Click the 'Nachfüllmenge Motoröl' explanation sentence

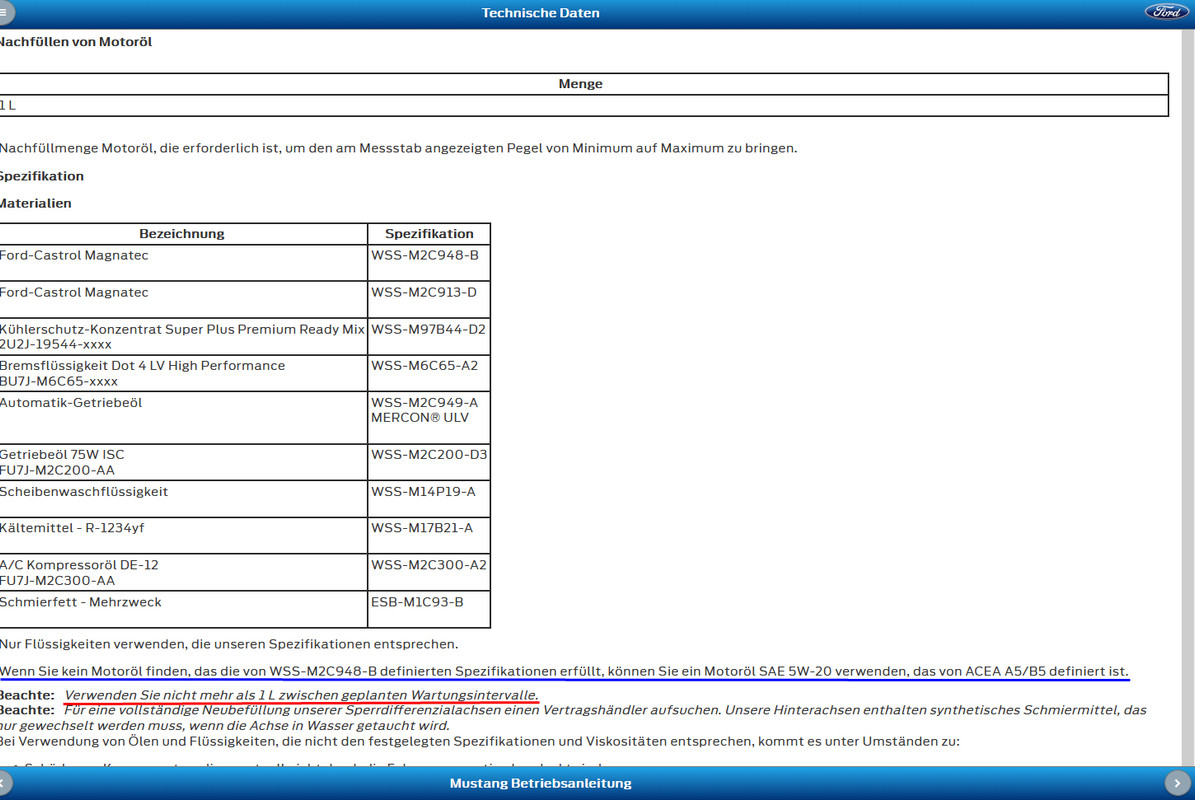(x=399, y=148)
